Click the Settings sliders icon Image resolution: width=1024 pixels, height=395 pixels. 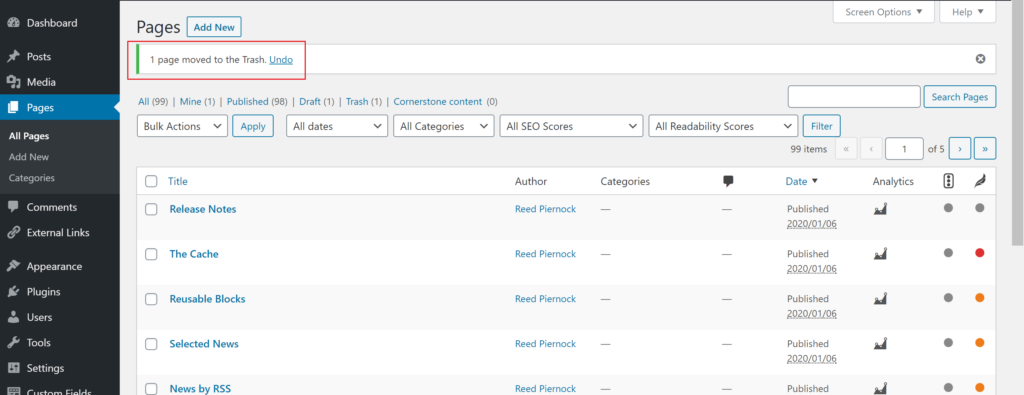tap(13, 368)
